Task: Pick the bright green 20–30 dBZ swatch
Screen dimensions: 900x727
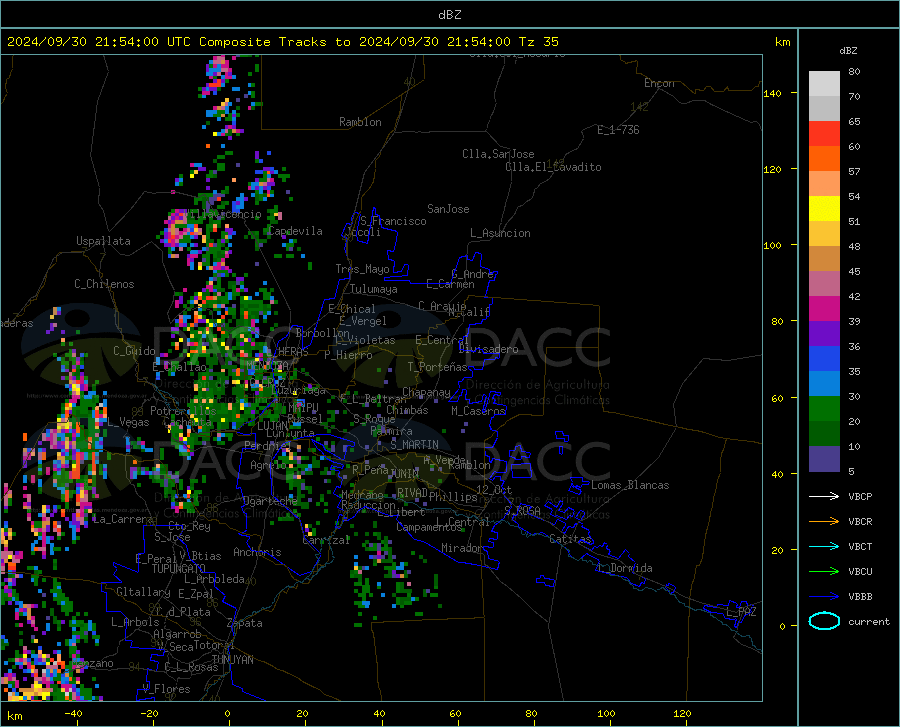Action: (824, 409)
